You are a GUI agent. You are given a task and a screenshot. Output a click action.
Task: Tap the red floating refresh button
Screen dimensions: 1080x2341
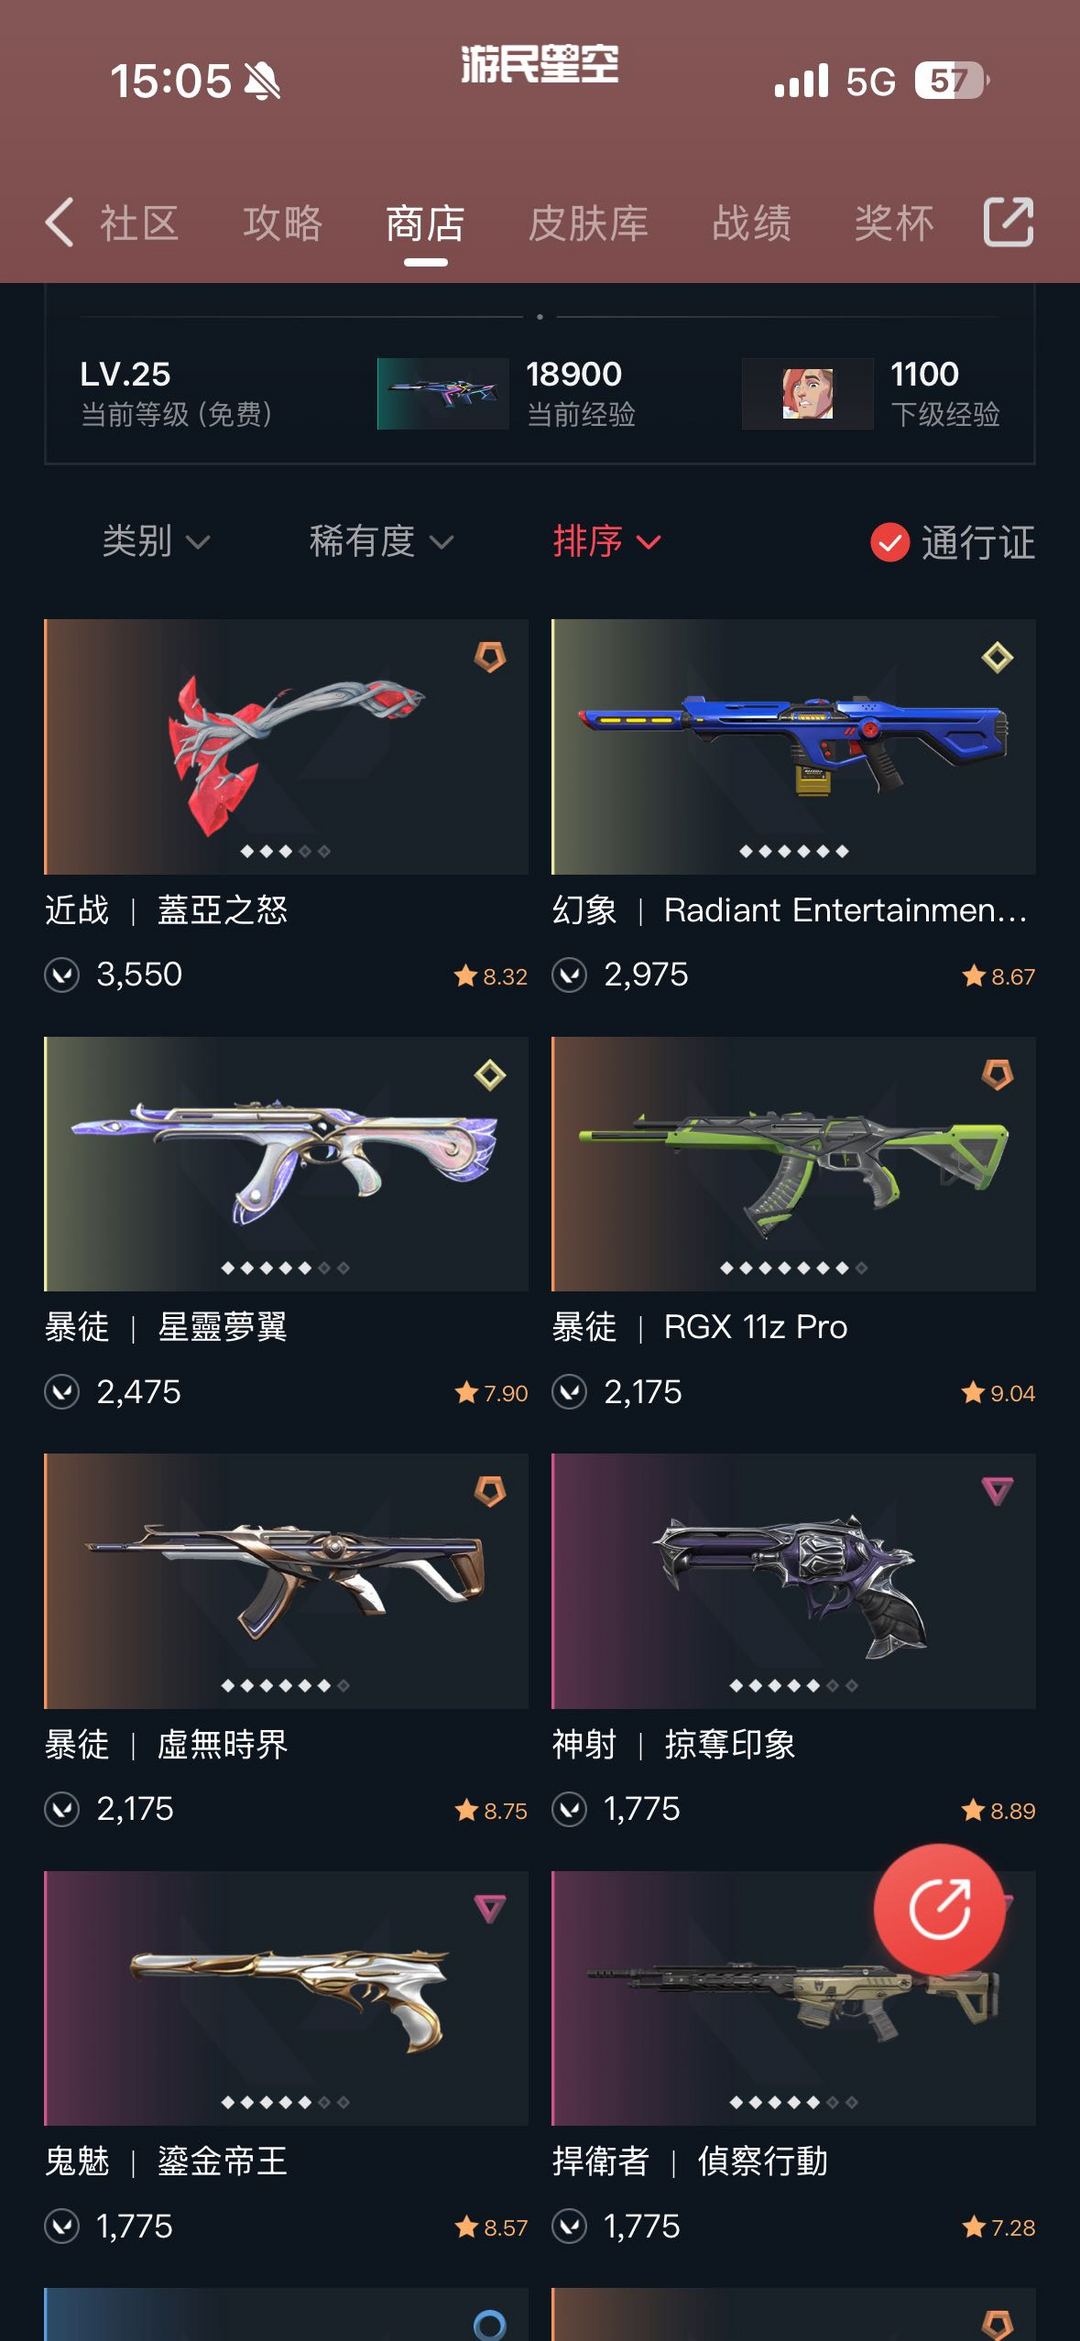tap(939, 1909)
